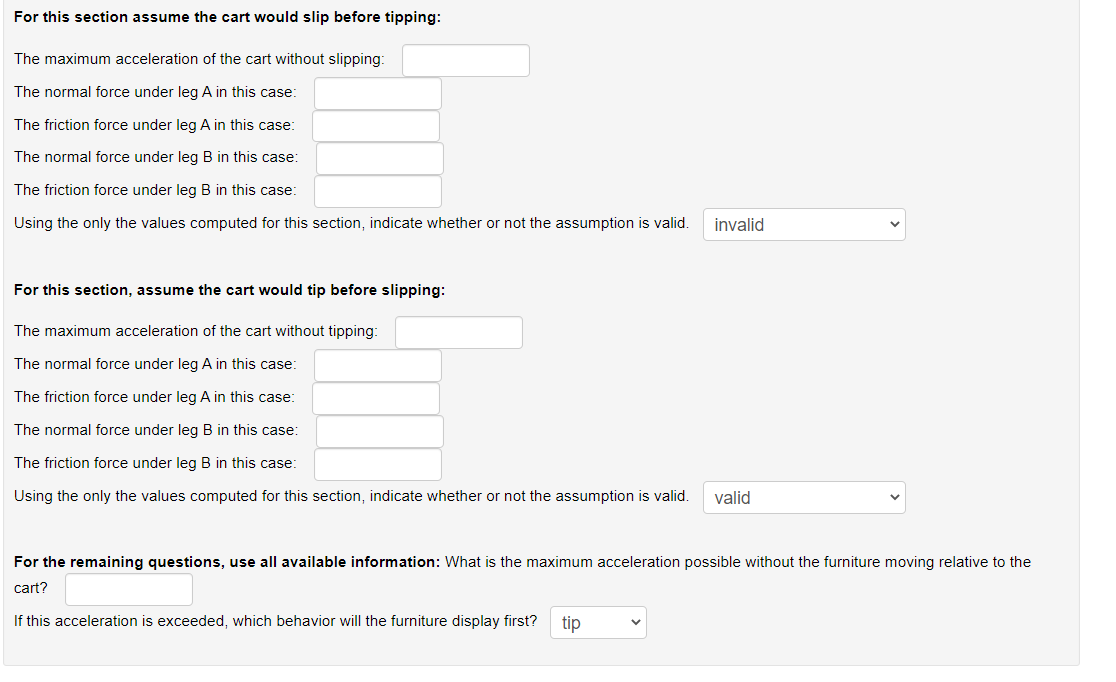This screenshot has height=682, width=1116.
Task: Click leg B normal force field in slip section
Action: [380, 158]
